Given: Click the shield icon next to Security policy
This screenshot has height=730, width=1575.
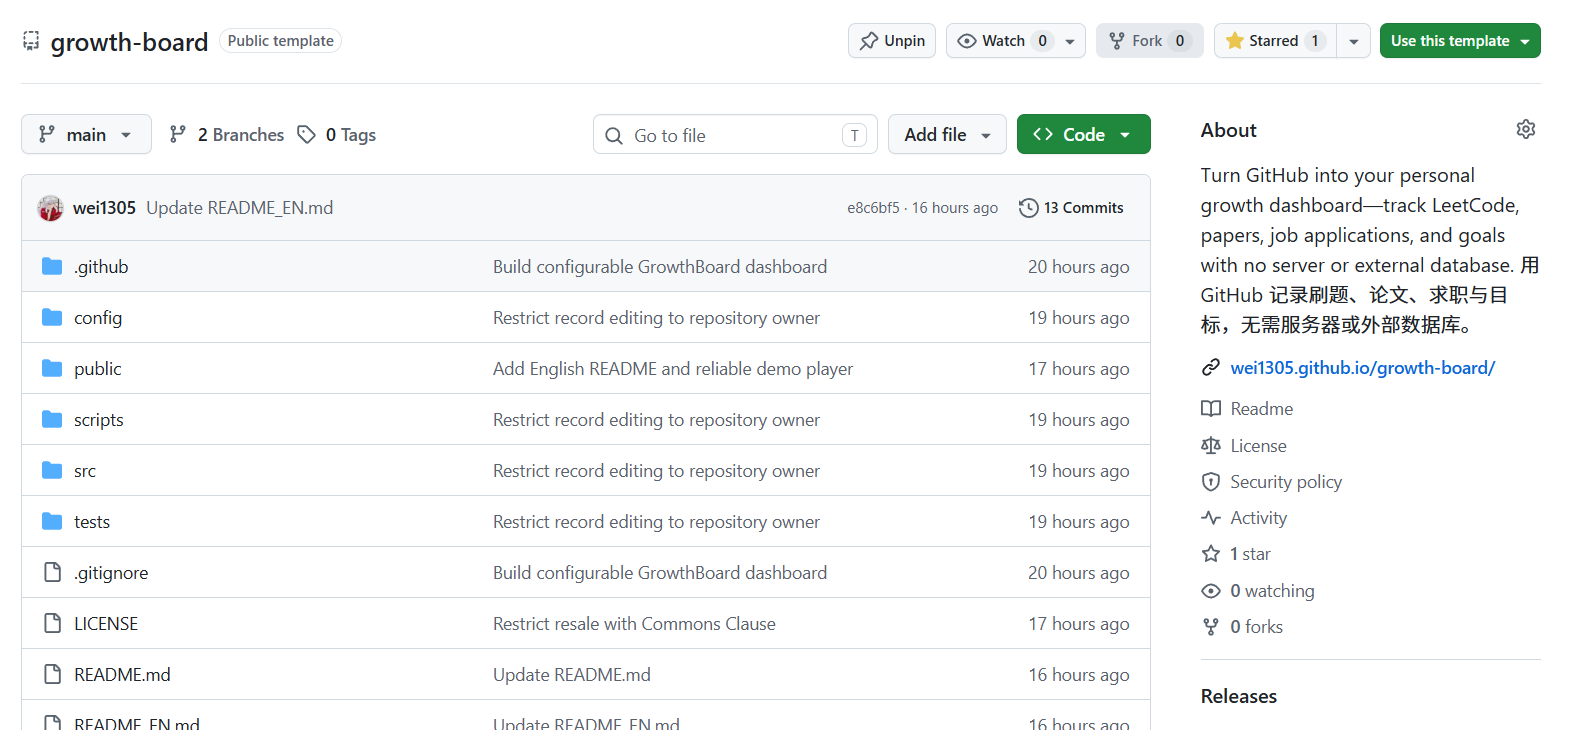Looking at the screenshot, I should pyautogui.click(x=1211, y=482).
